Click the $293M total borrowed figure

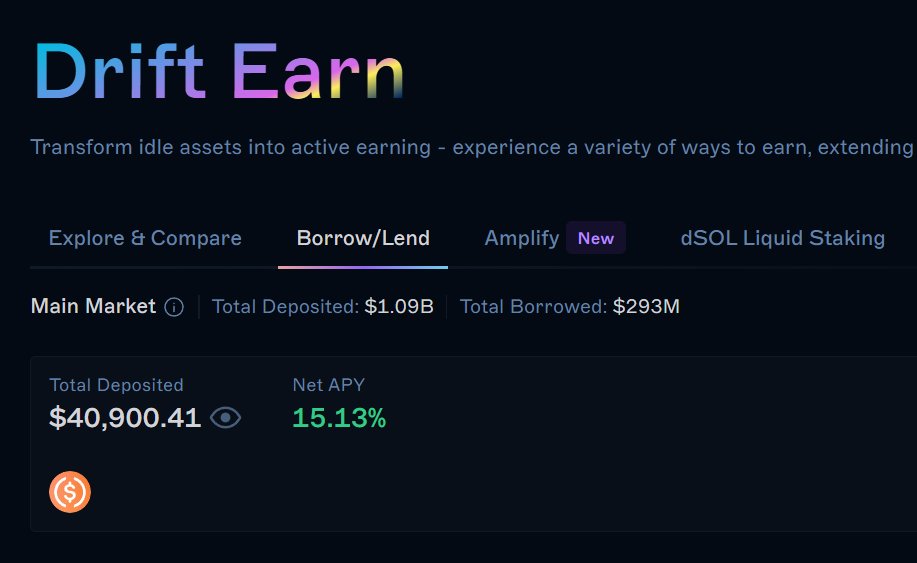pyautogui.click(x=646, y=306)
